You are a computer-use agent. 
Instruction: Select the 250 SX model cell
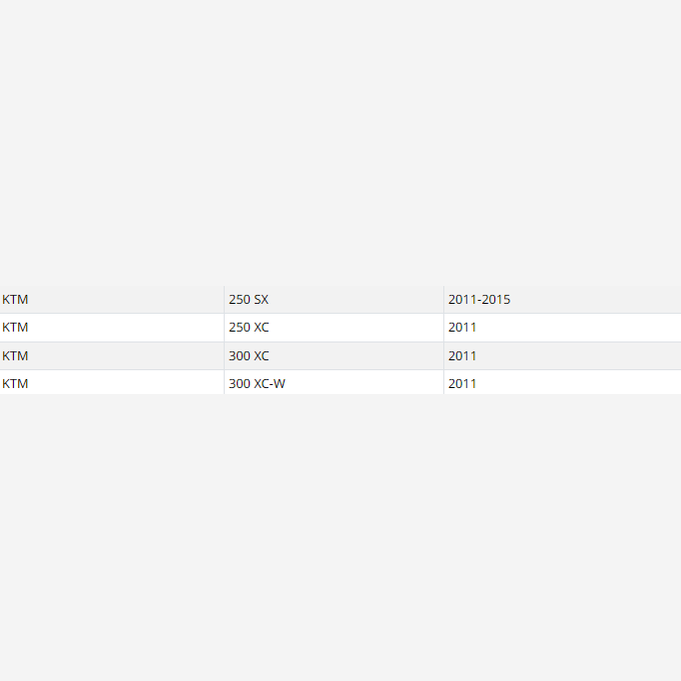pyautogui.click(x=334, y=300)
